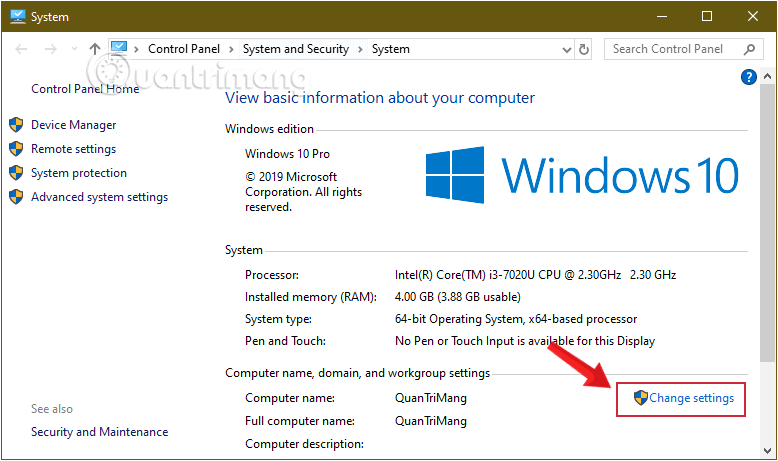Open System protection

[79, 173]
